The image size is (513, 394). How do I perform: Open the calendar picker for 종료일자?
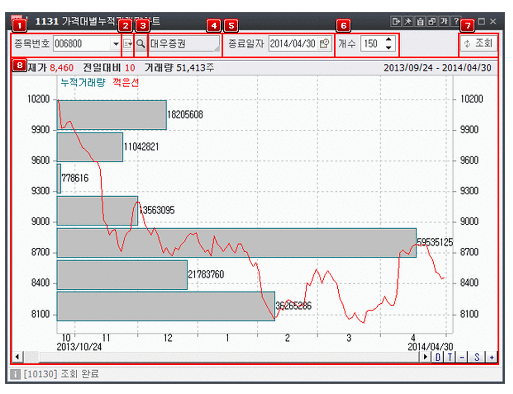(325, 44)
